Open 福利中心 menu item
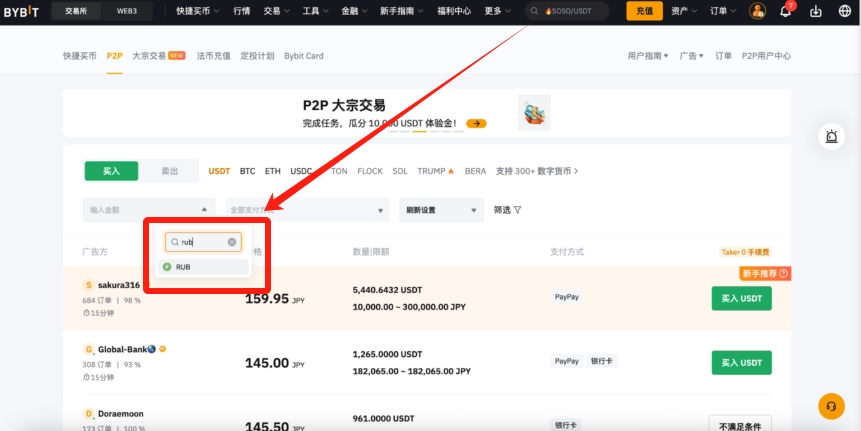Image resolution: width=861 pixels, height=431 pixels. pos(454,11)
